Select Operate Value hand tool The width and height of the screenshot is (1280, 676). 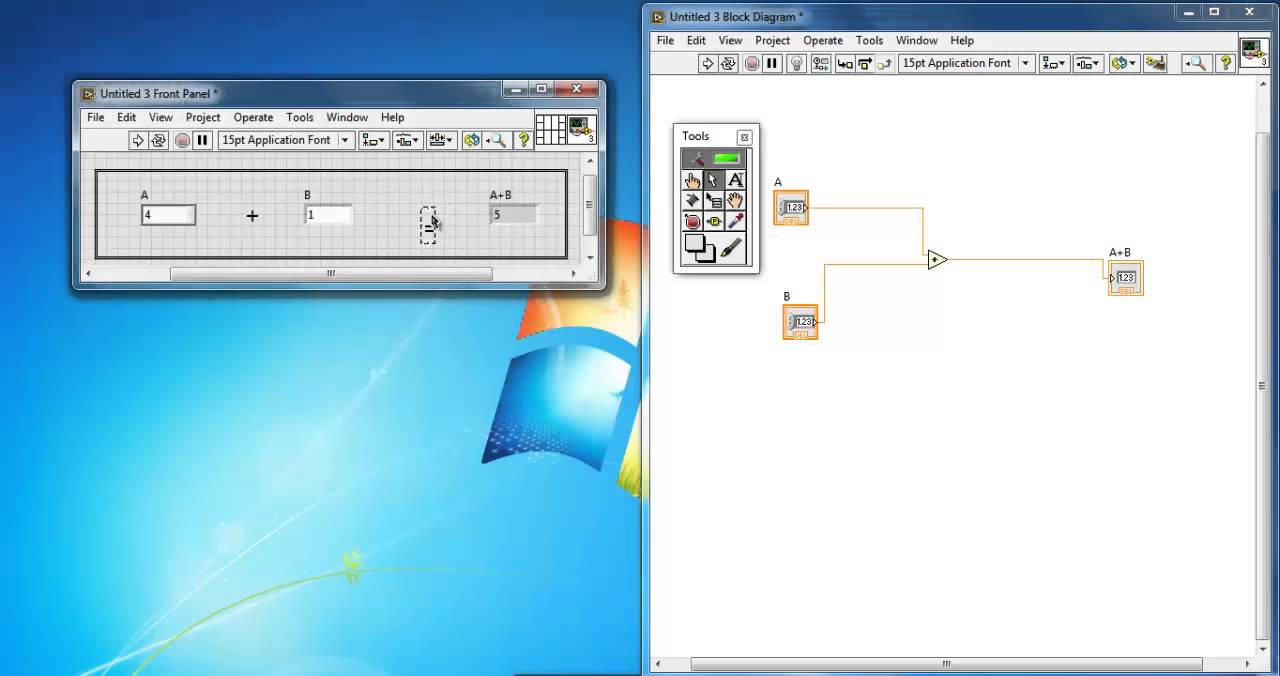(x=692, y=180)
